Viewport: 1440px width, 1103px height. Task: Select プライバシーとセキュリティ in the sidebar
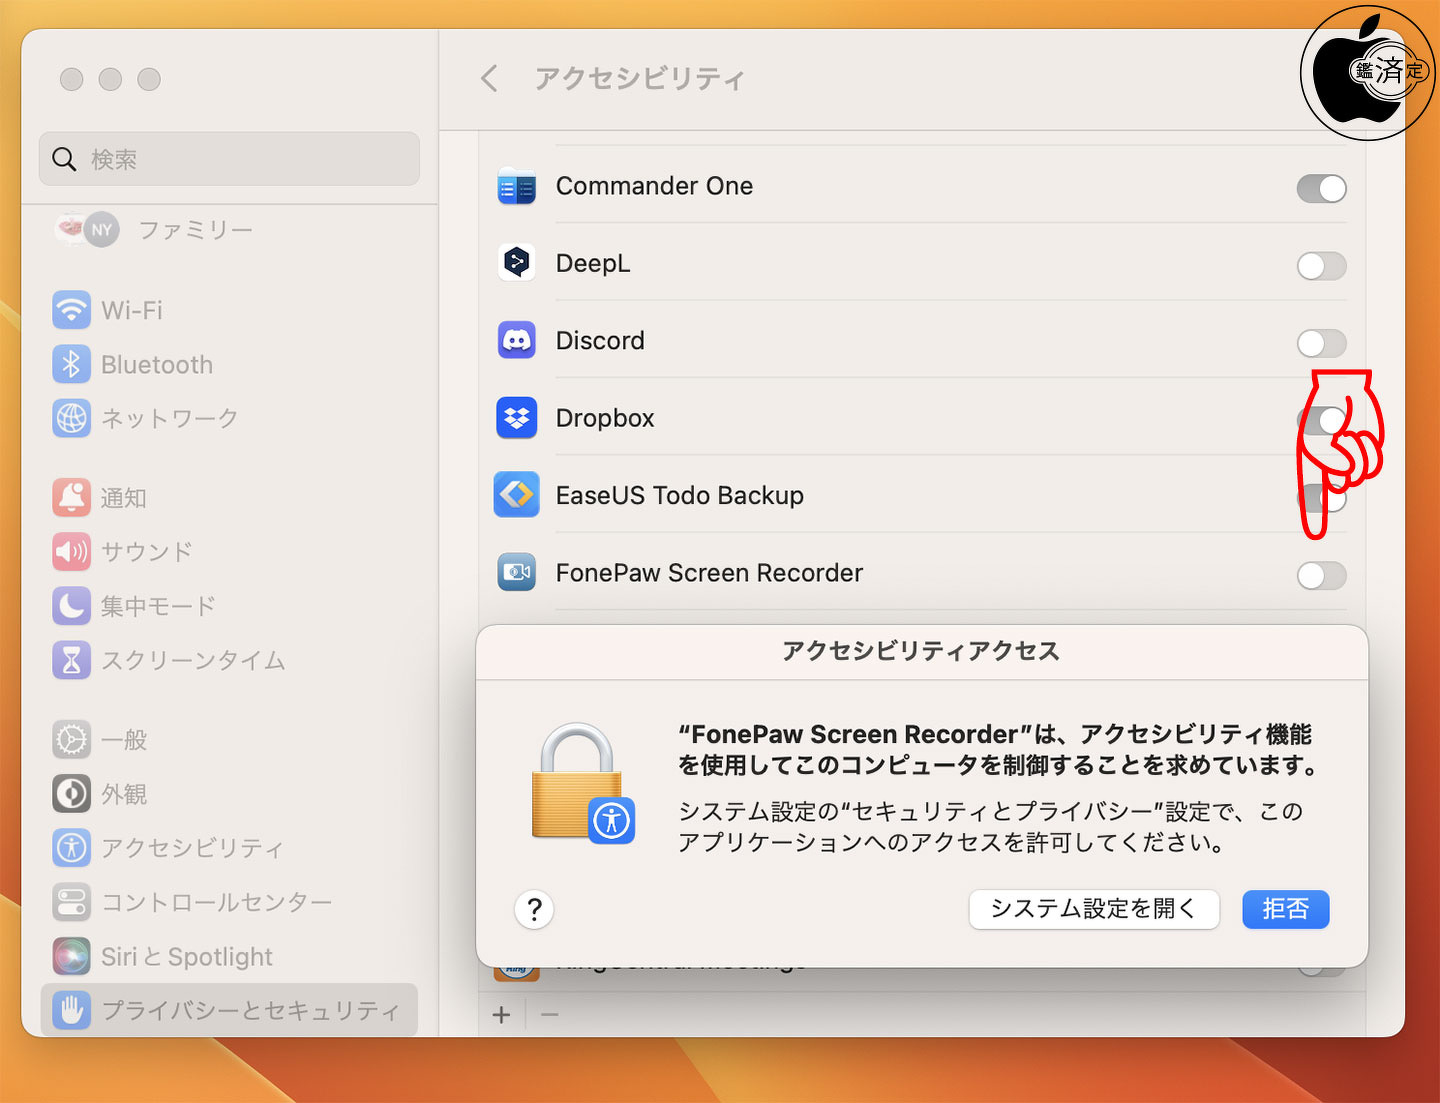click(229, 1010)
